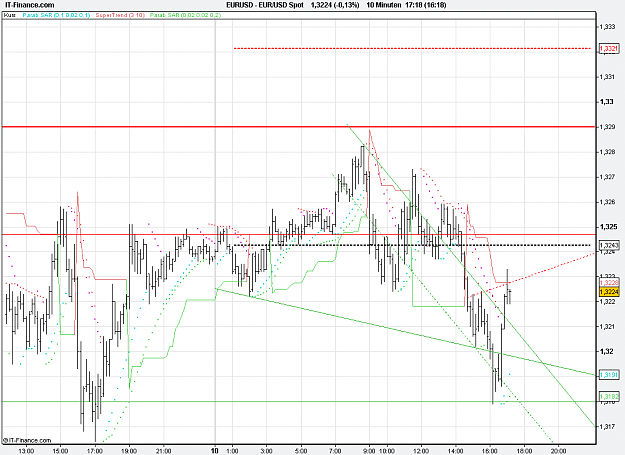The width and height of the screenshot is (625, 455).
Task: Click the 1,329 price axis label
Action: (x=607, y=127)
